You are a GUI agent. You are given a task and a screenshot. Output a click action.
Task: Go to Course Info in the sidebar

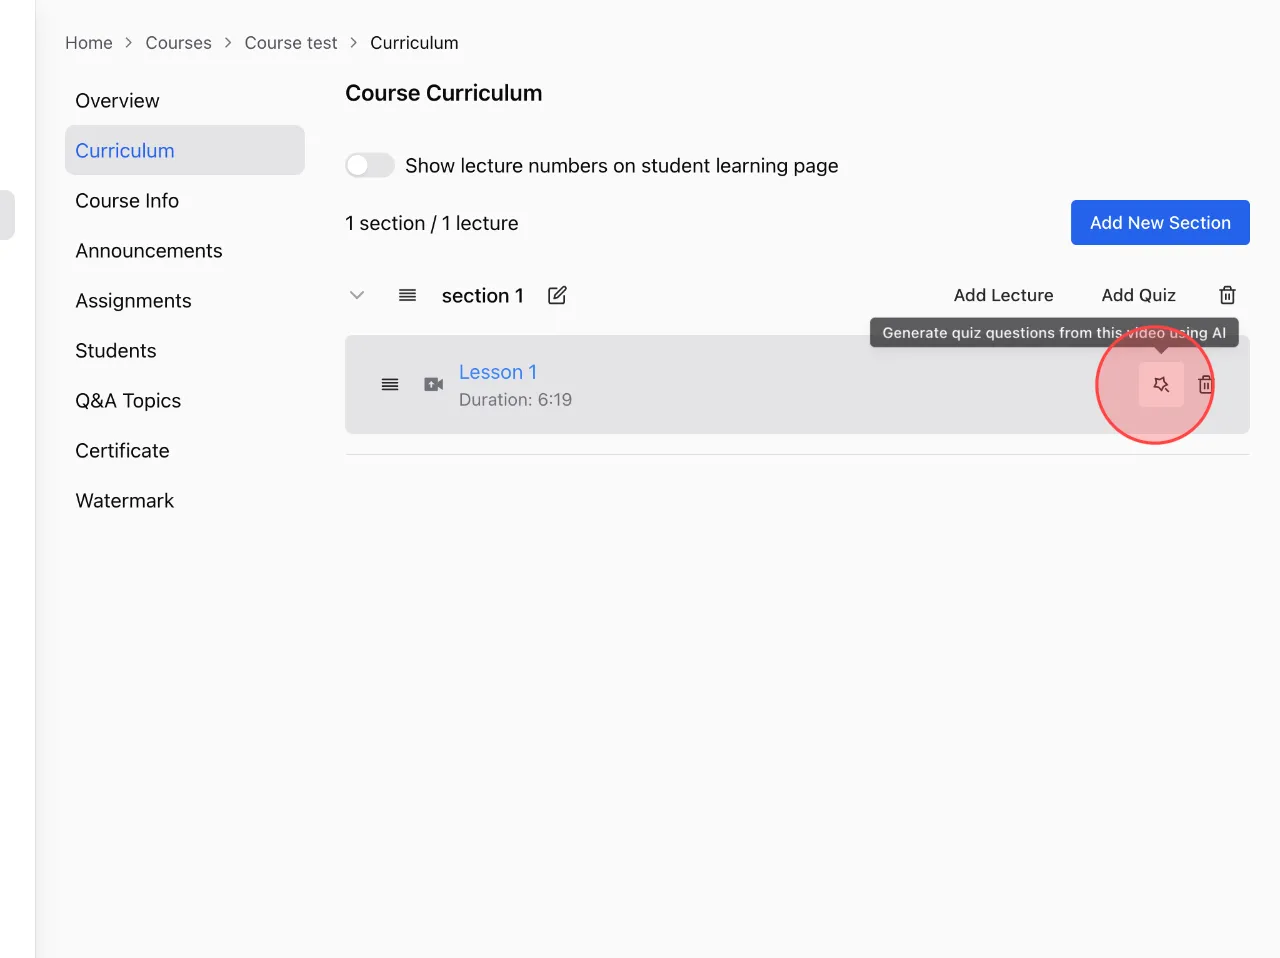184,200
